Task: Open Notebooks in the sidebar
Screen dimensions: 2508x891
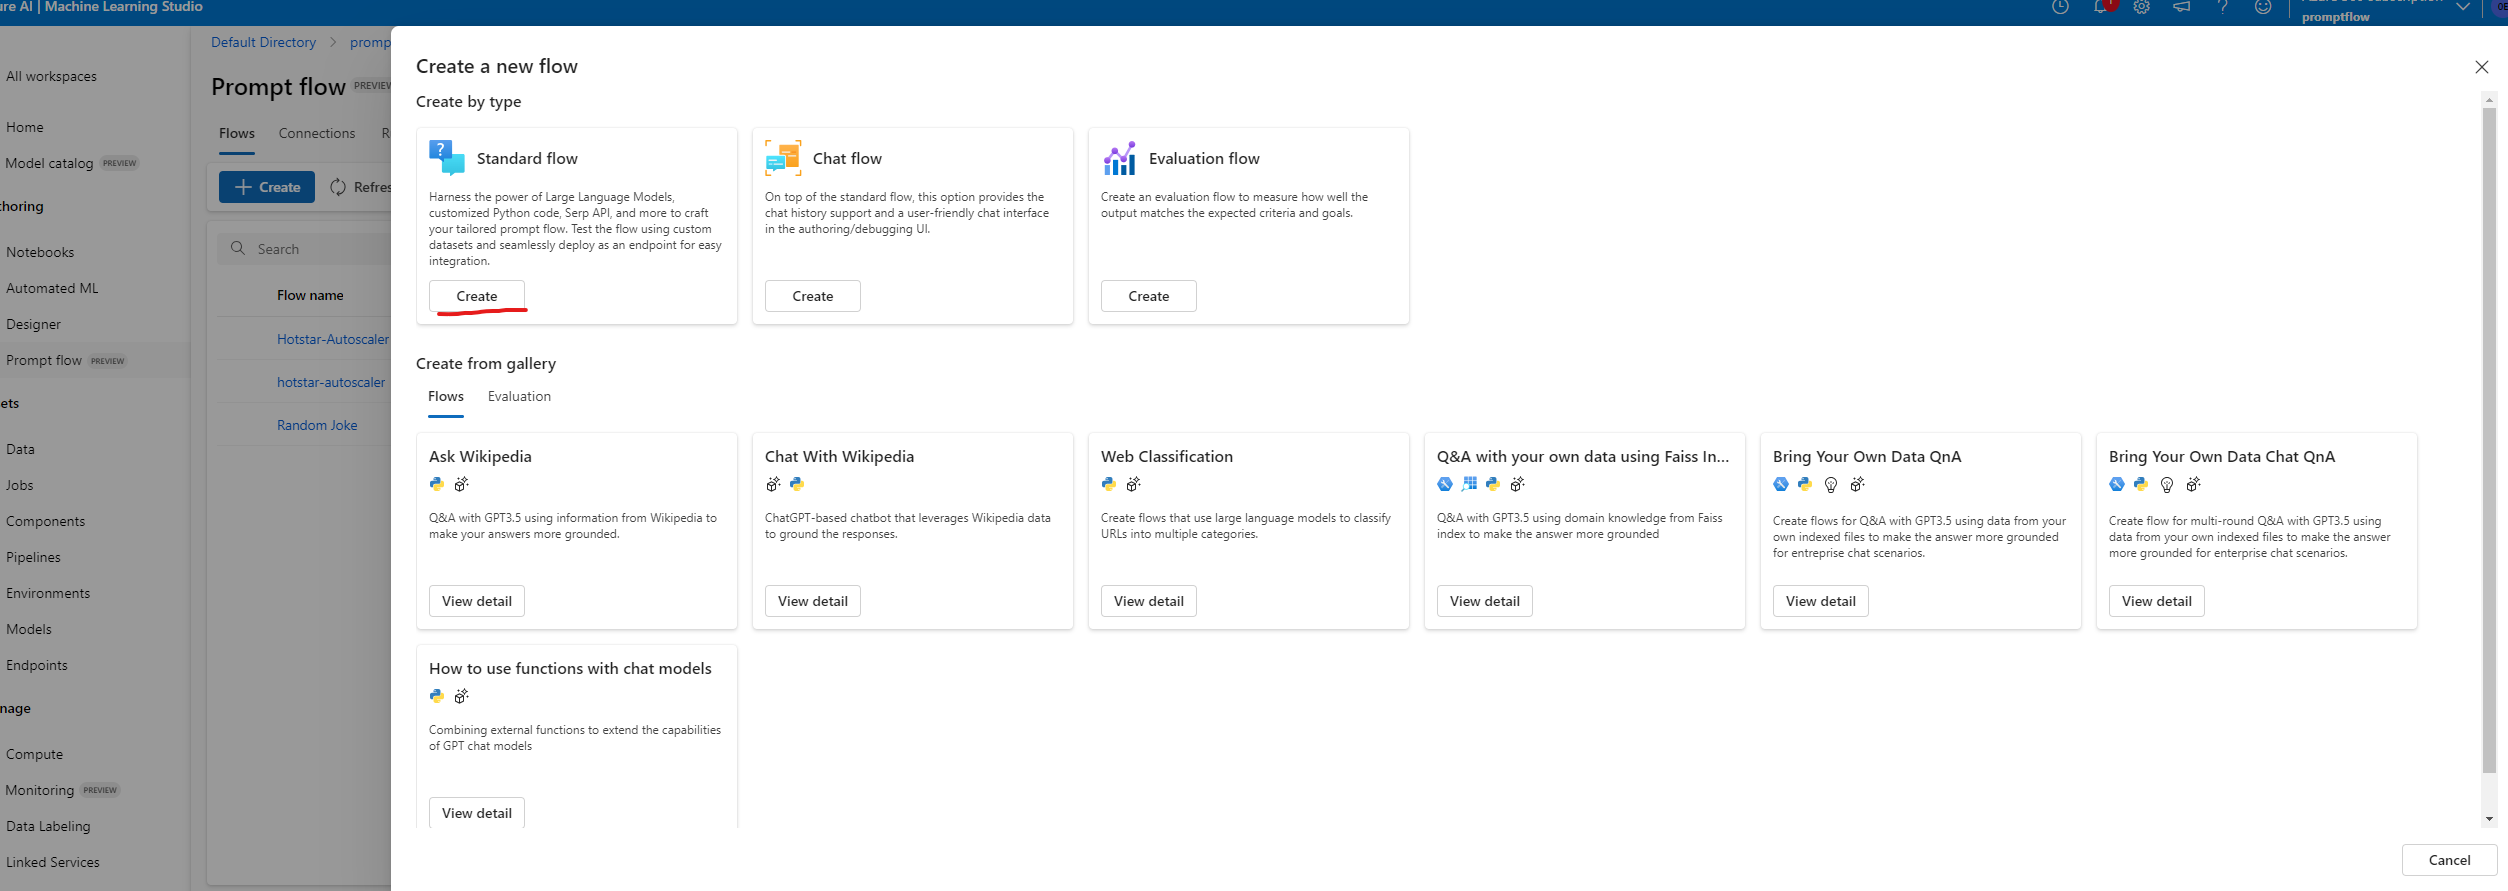Action: point(40,252)
